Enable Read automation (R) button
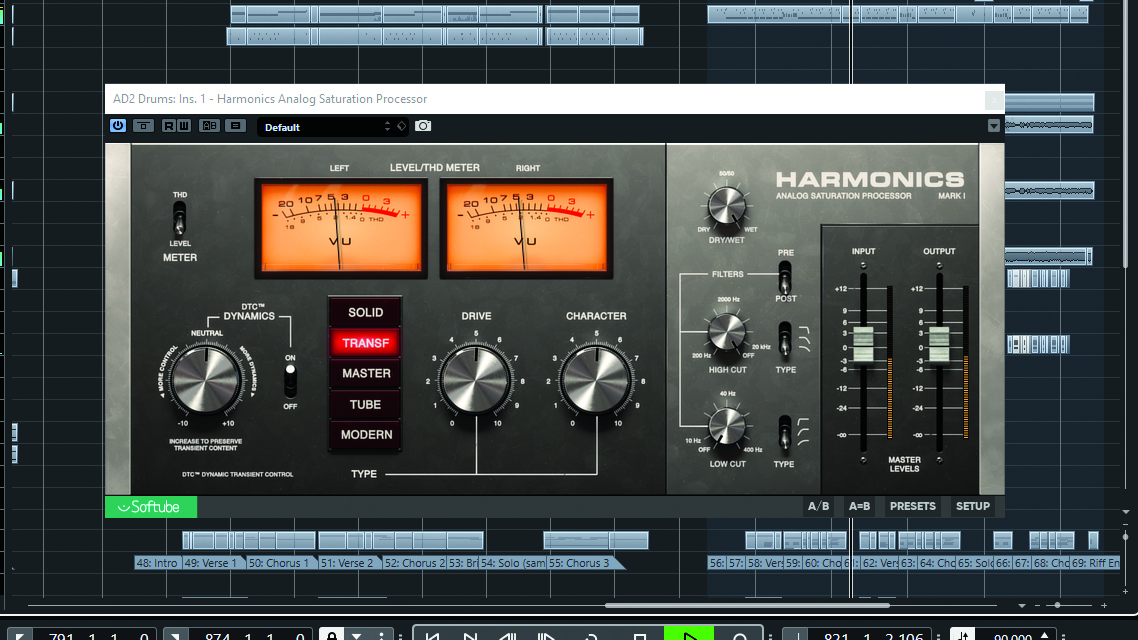Viewport: 1138px width, 640px height. tap(168, 126)
